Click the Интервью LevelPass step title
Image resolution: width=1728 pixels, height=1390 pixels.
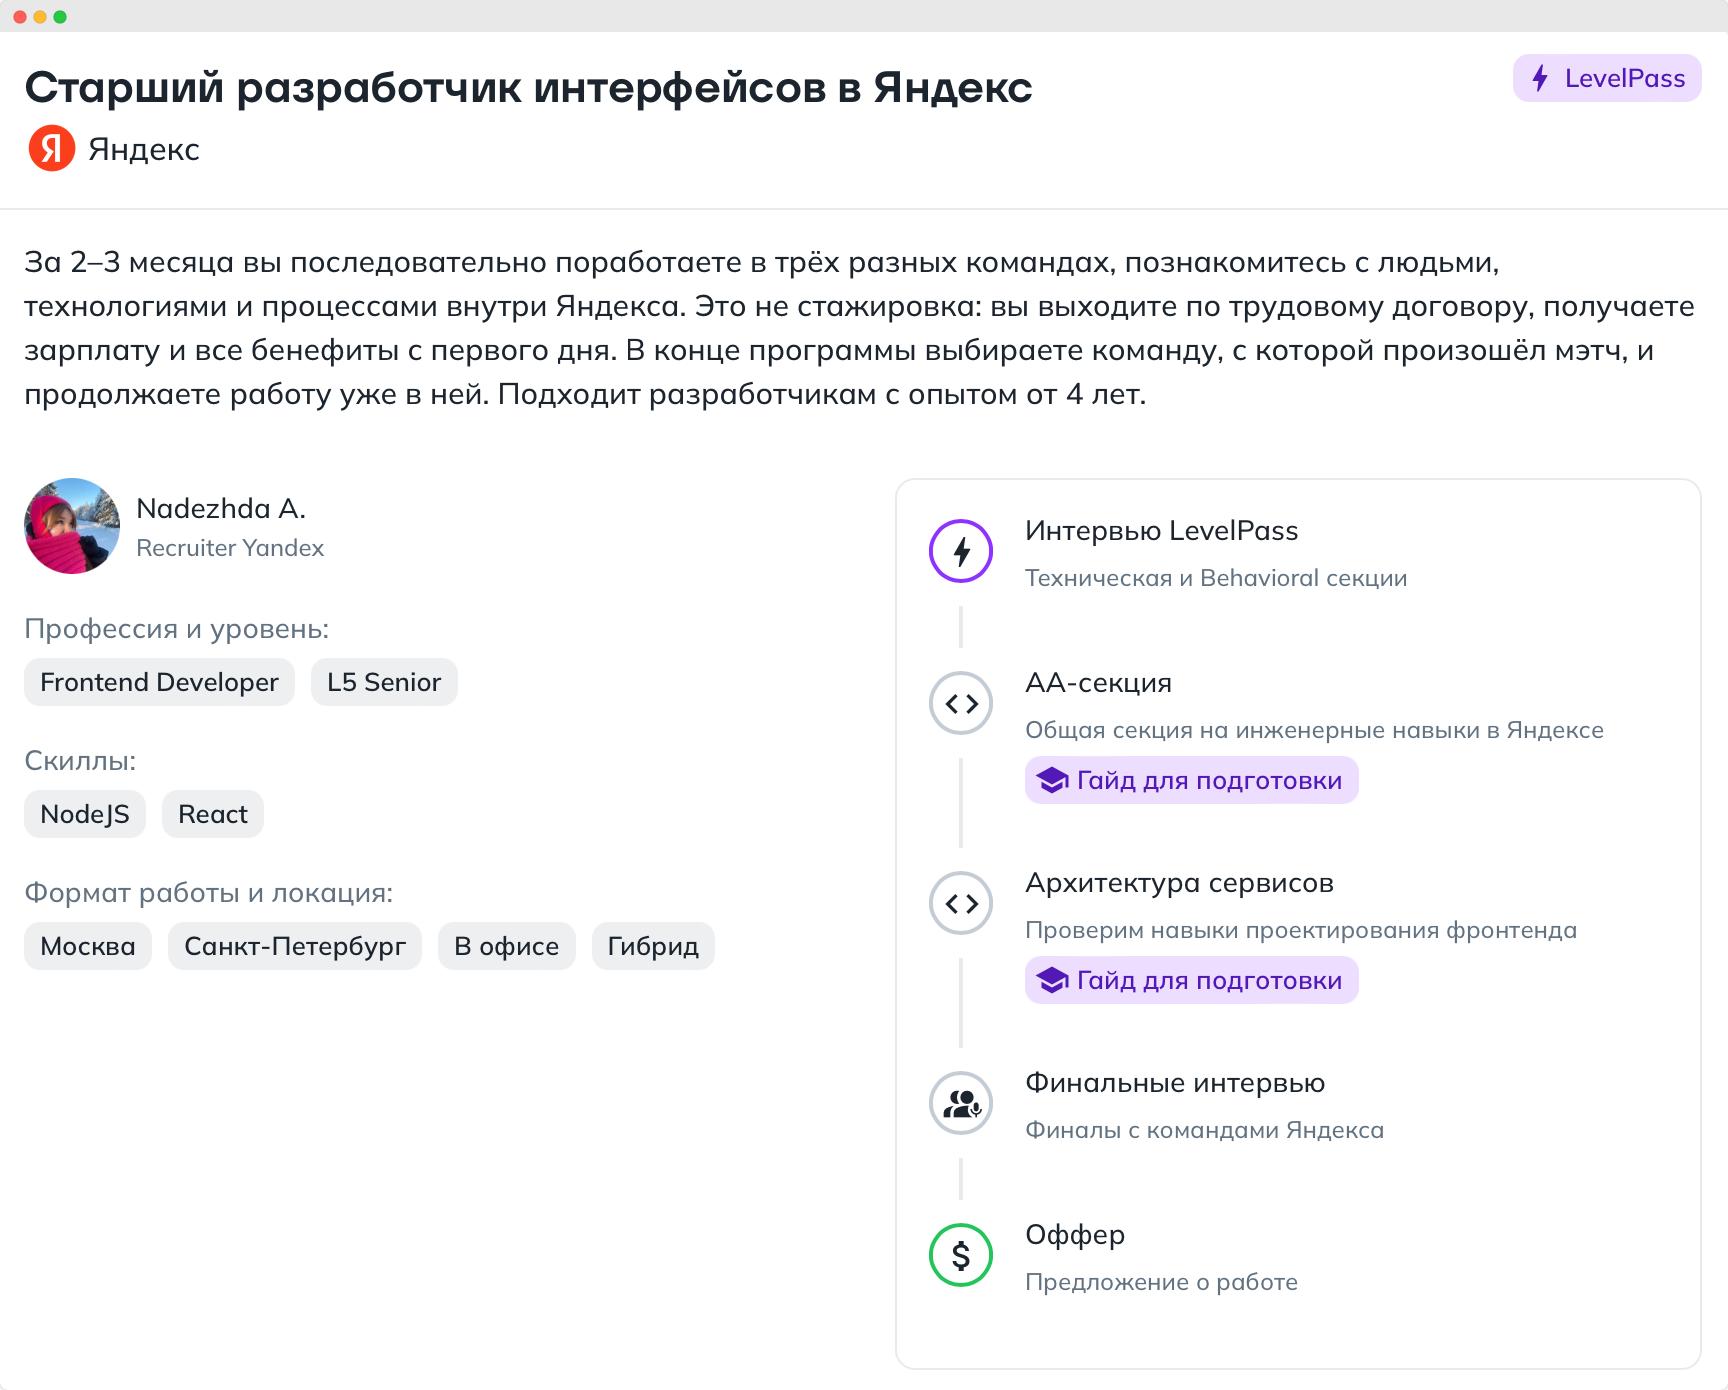click(1162, 531)
